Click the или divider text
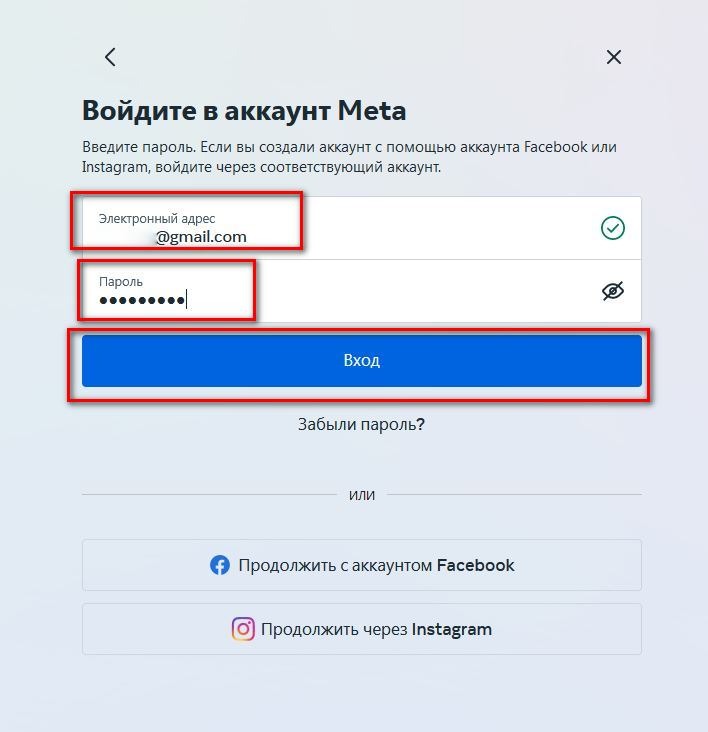708x732 pixels. point(361,494)
